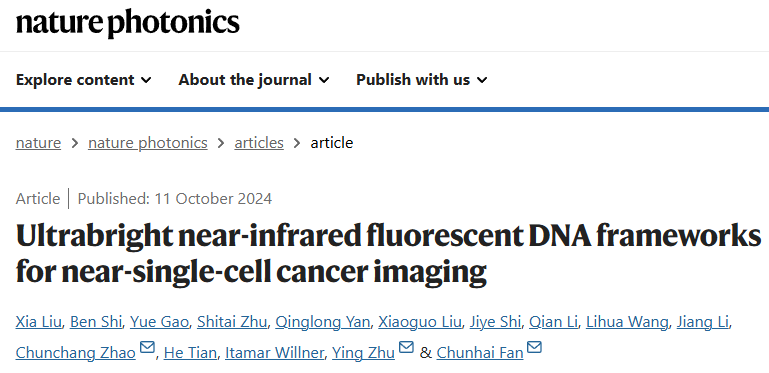Click author Chunhai Fan name link
Screen dimensions: 769x373
[x=480, y=352]
